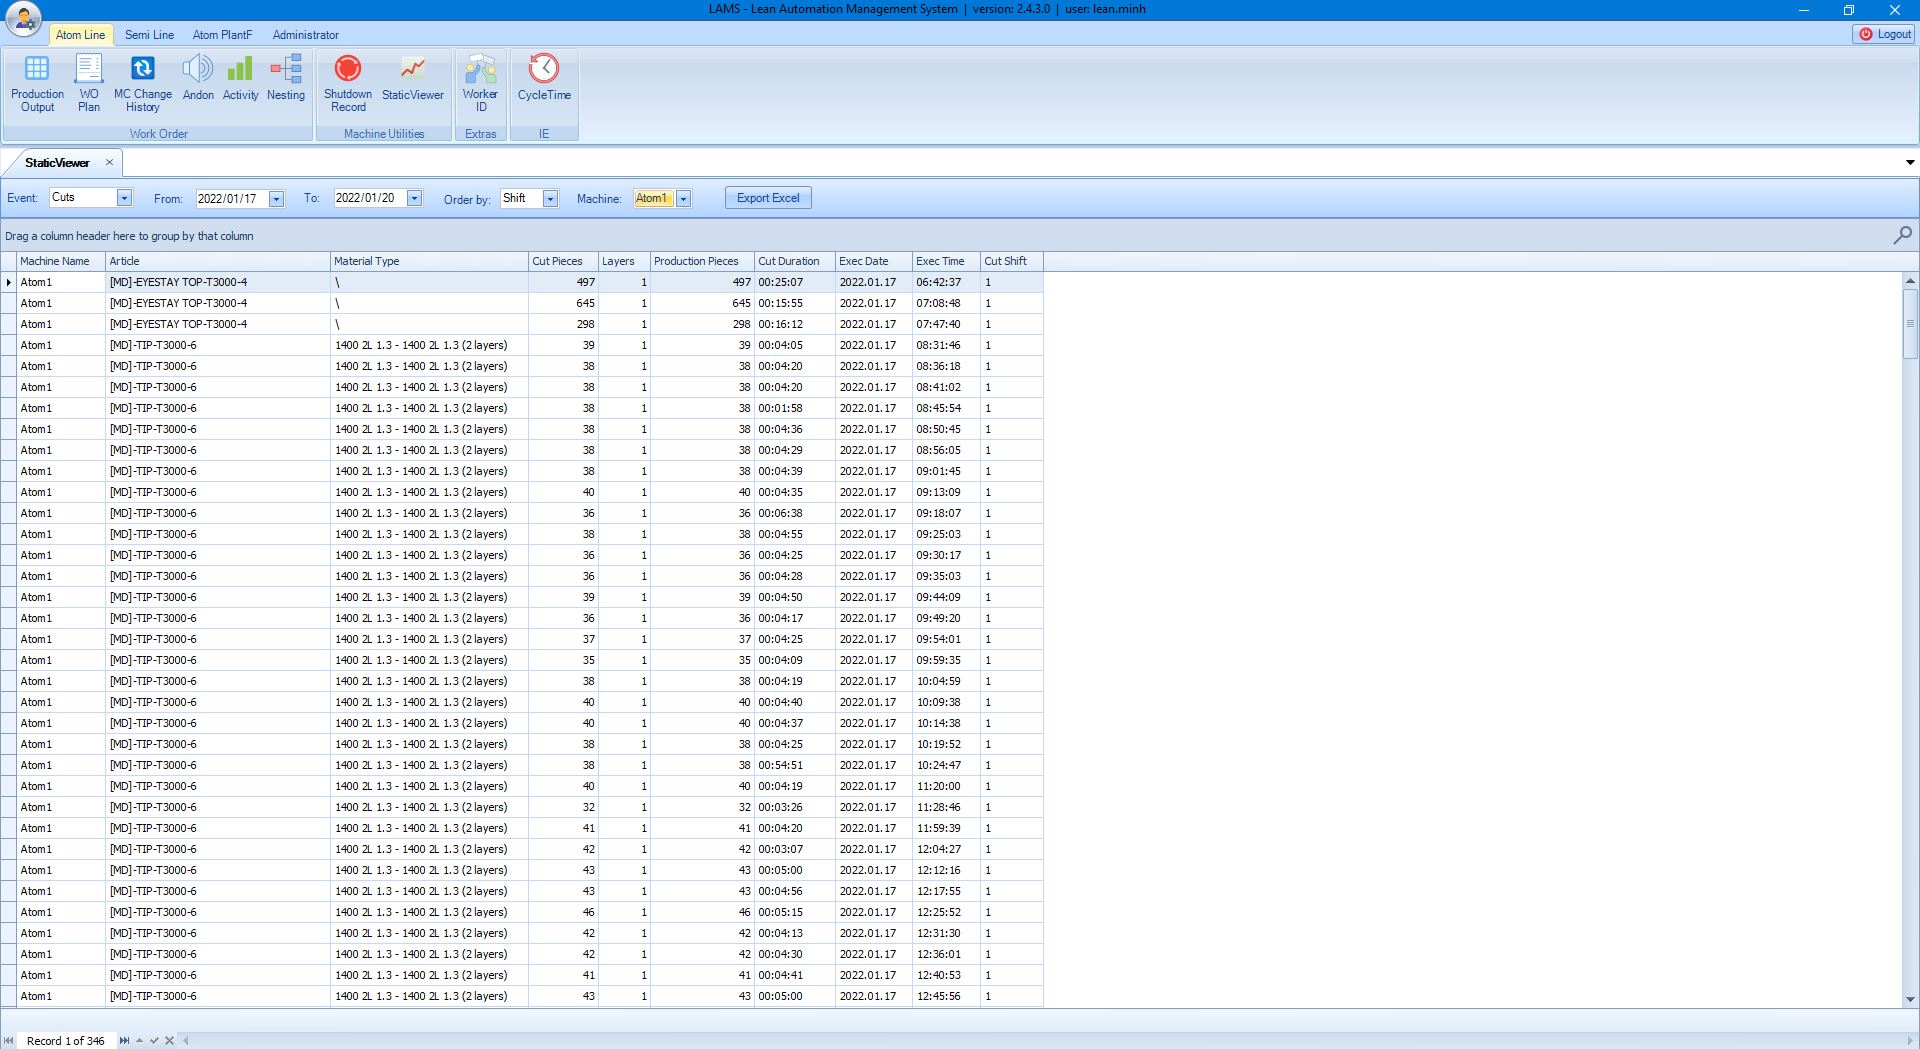Expand the Event dropdown

click(x=124, y=198)
